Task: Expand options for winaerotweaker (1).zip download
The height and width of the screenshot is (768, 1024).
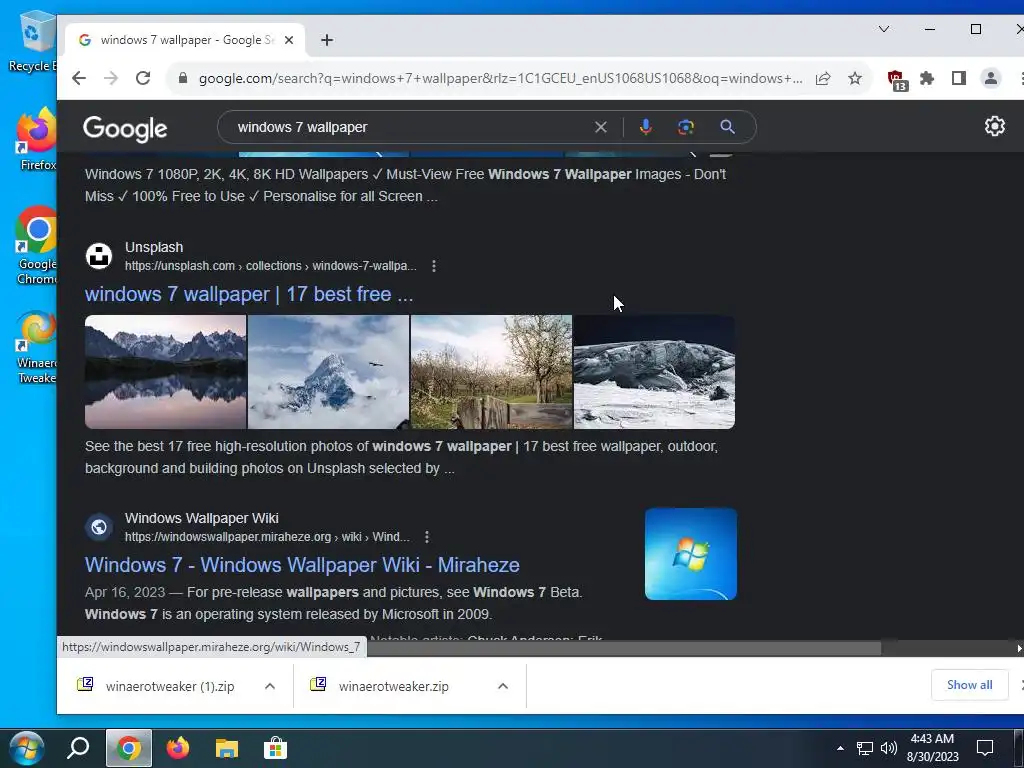Action: (270, 686)
